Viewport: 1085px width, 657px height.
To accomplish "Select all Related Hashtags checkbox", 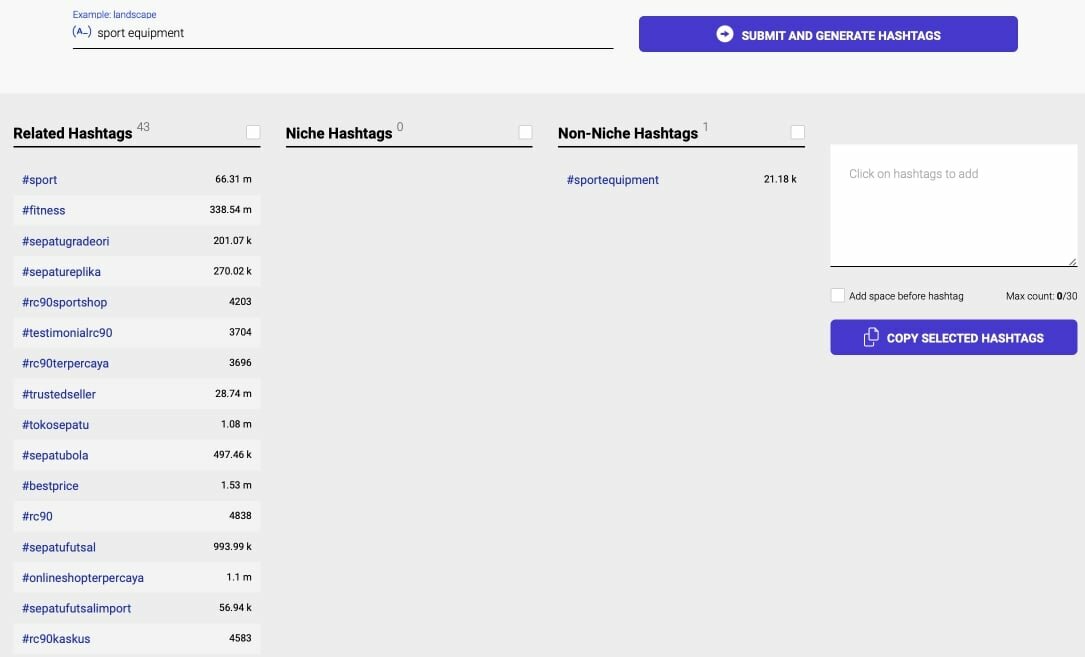I will click(253, 132).
